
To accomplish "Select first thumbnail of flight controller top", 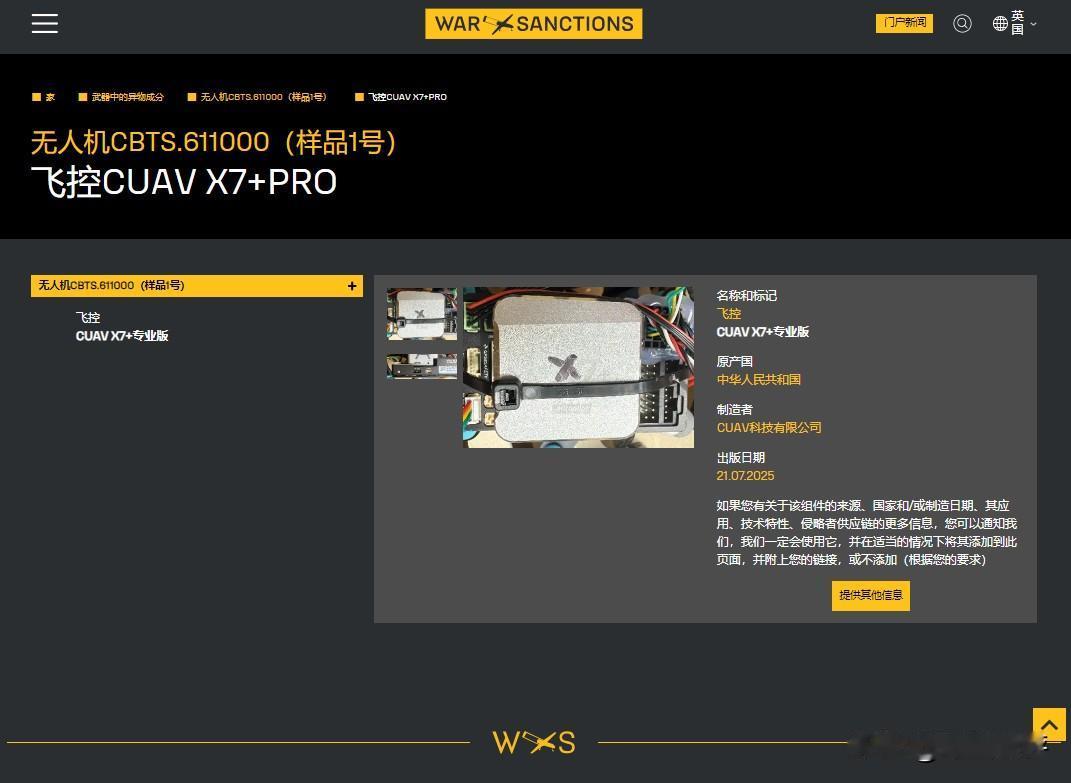I will pos(421,314).
